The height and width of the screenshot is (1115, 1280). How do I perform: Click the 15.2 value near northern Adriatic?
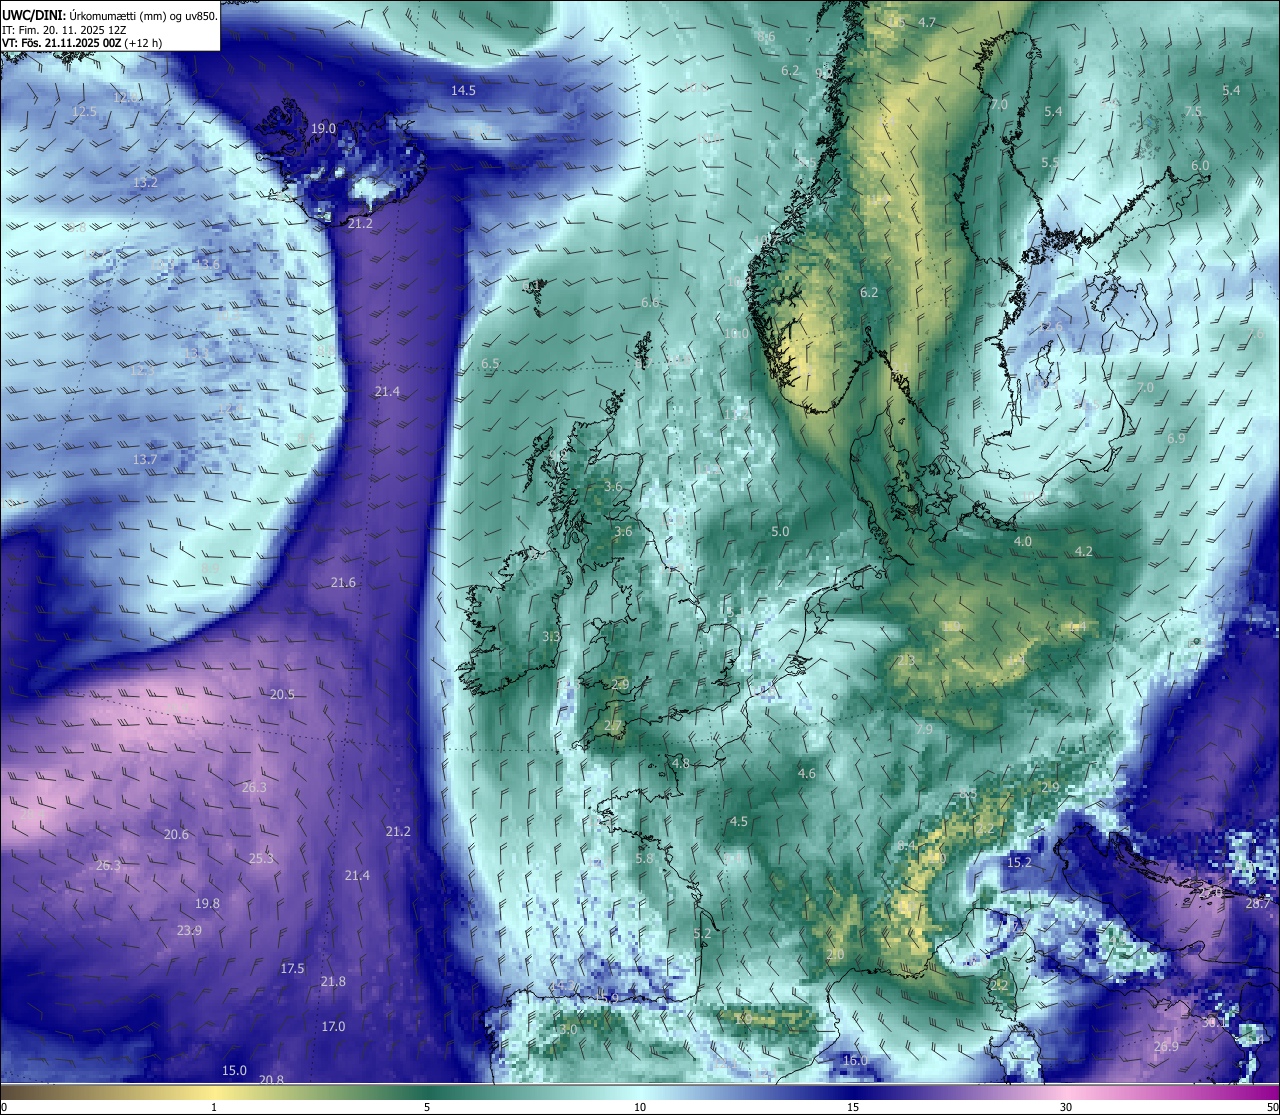1019,861
